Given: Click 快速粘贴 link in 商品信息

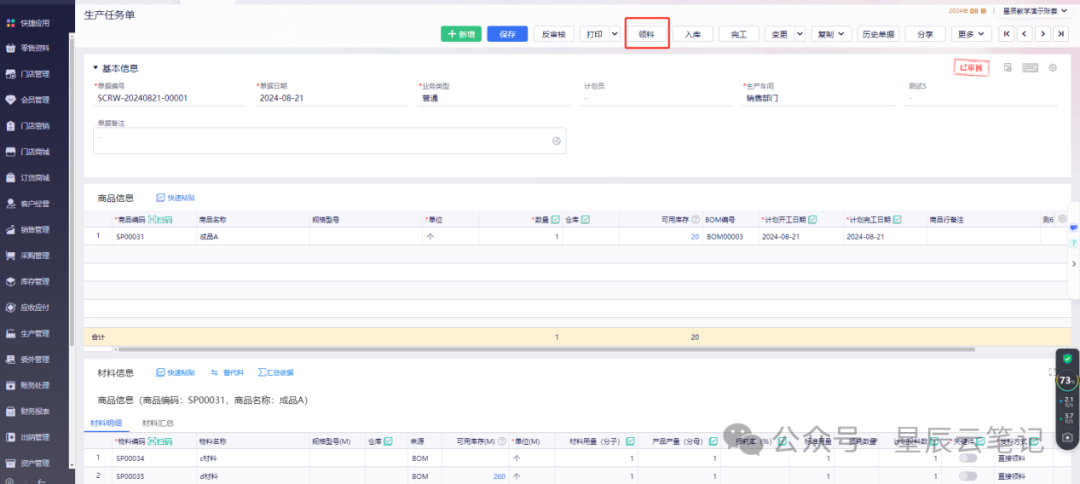Looking at the screenshot, I should (x=176, y=198).
